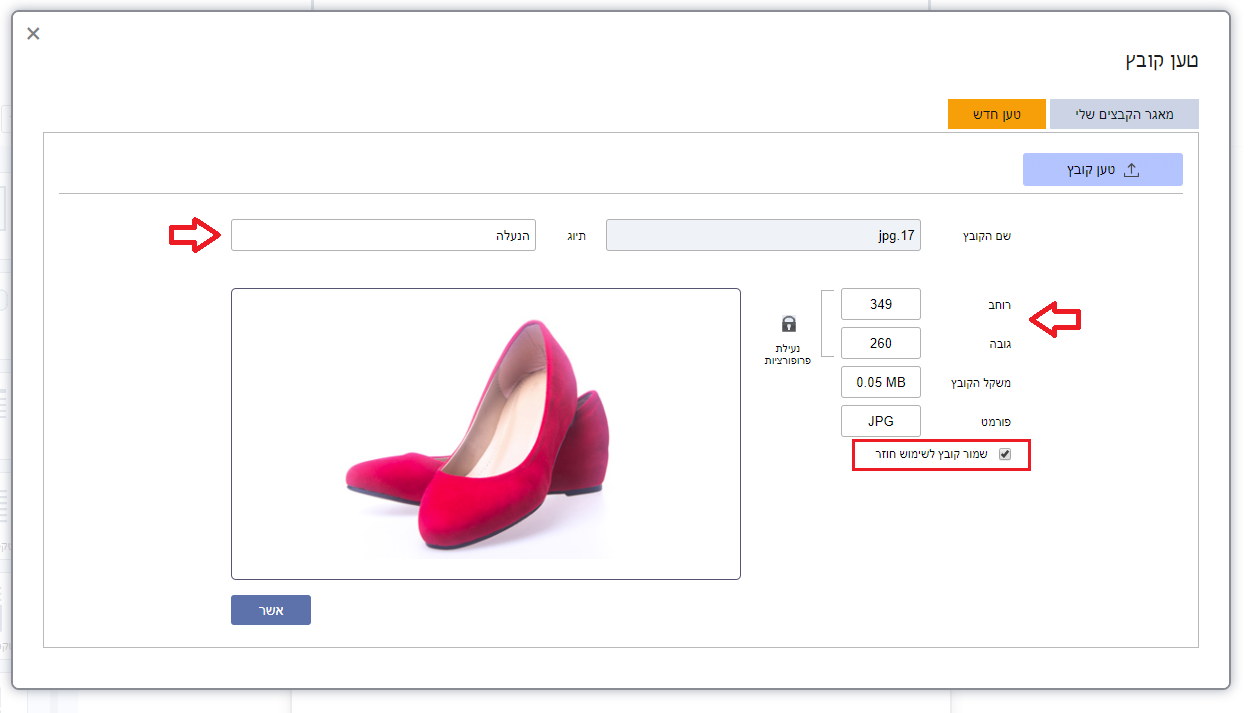Toggle the proportions lock icon
The width and height of the screenshot is (1249, 713).
tap(789, 323)
